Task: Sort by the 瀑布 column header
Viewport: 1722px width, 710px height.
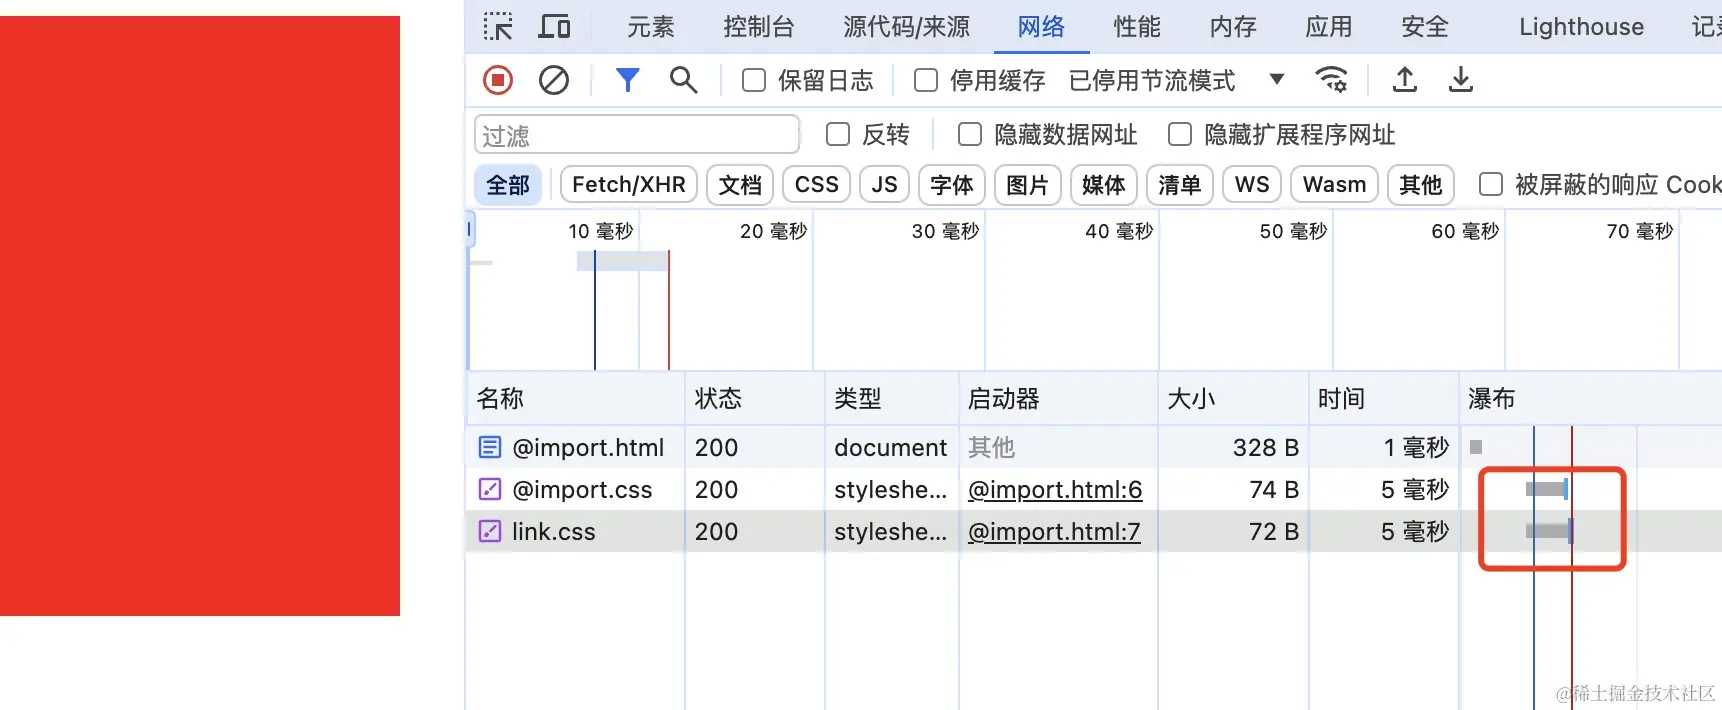Action: coord(1591,398)
